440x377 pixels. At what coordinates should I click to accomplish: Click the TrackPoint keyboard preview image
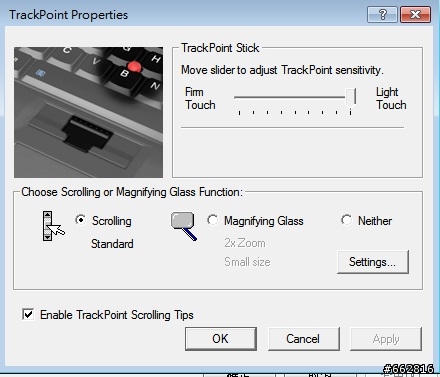pyautogui.click(x=88, y=112)
